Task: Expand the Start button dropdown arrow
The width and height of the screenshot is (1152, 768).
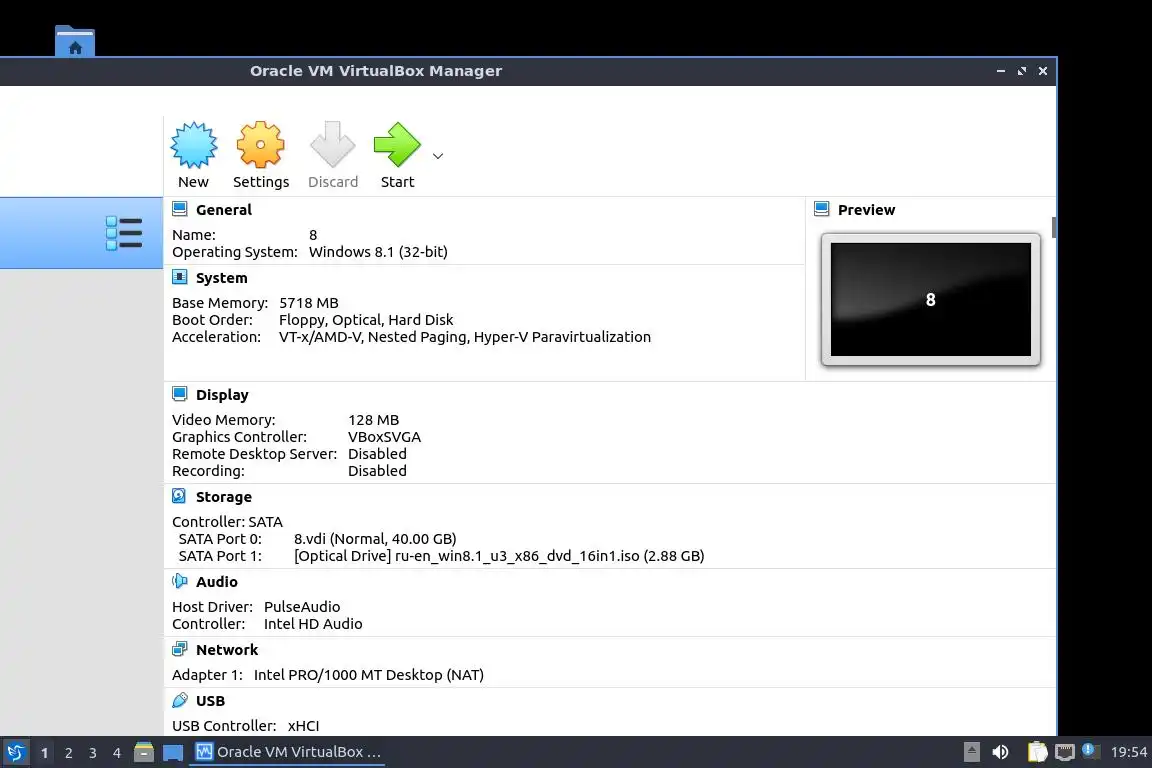Action: click(438, 156)
